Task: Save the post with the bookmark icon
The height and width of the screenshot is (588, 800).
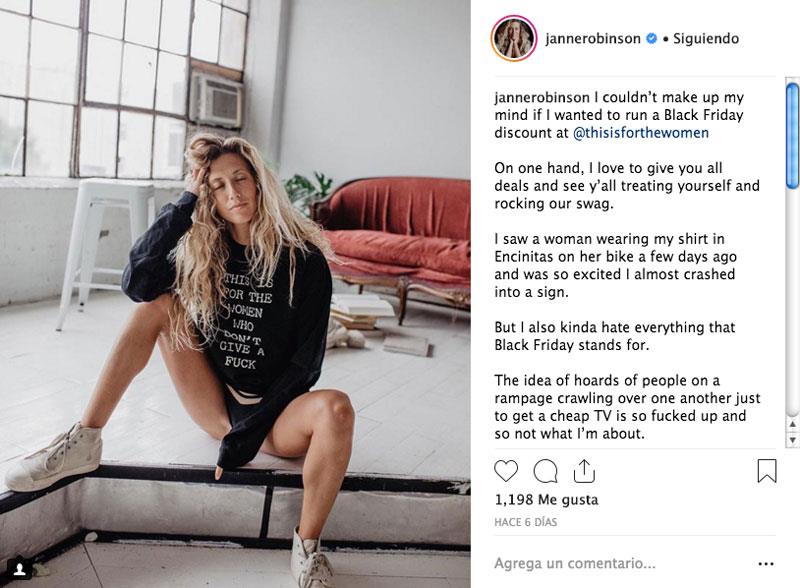Action: (767, 471)
